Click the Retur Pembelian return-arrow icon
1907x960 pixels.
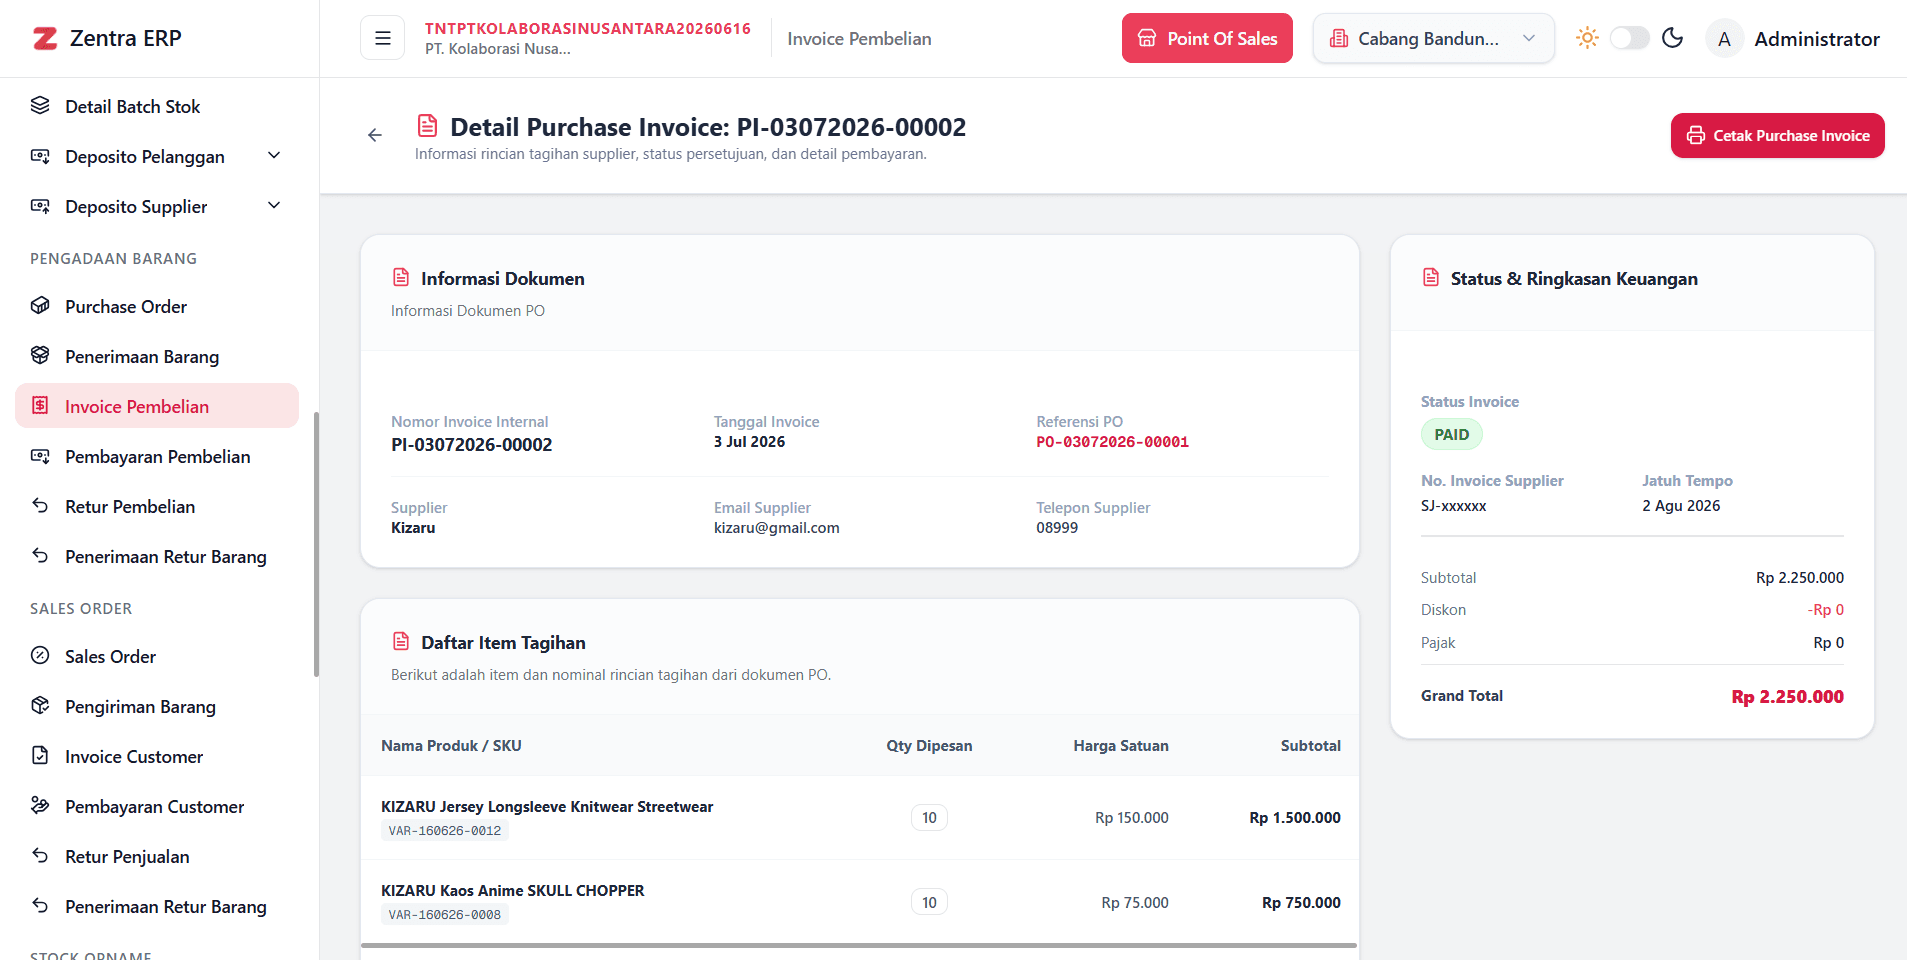(x=40, y=505)
